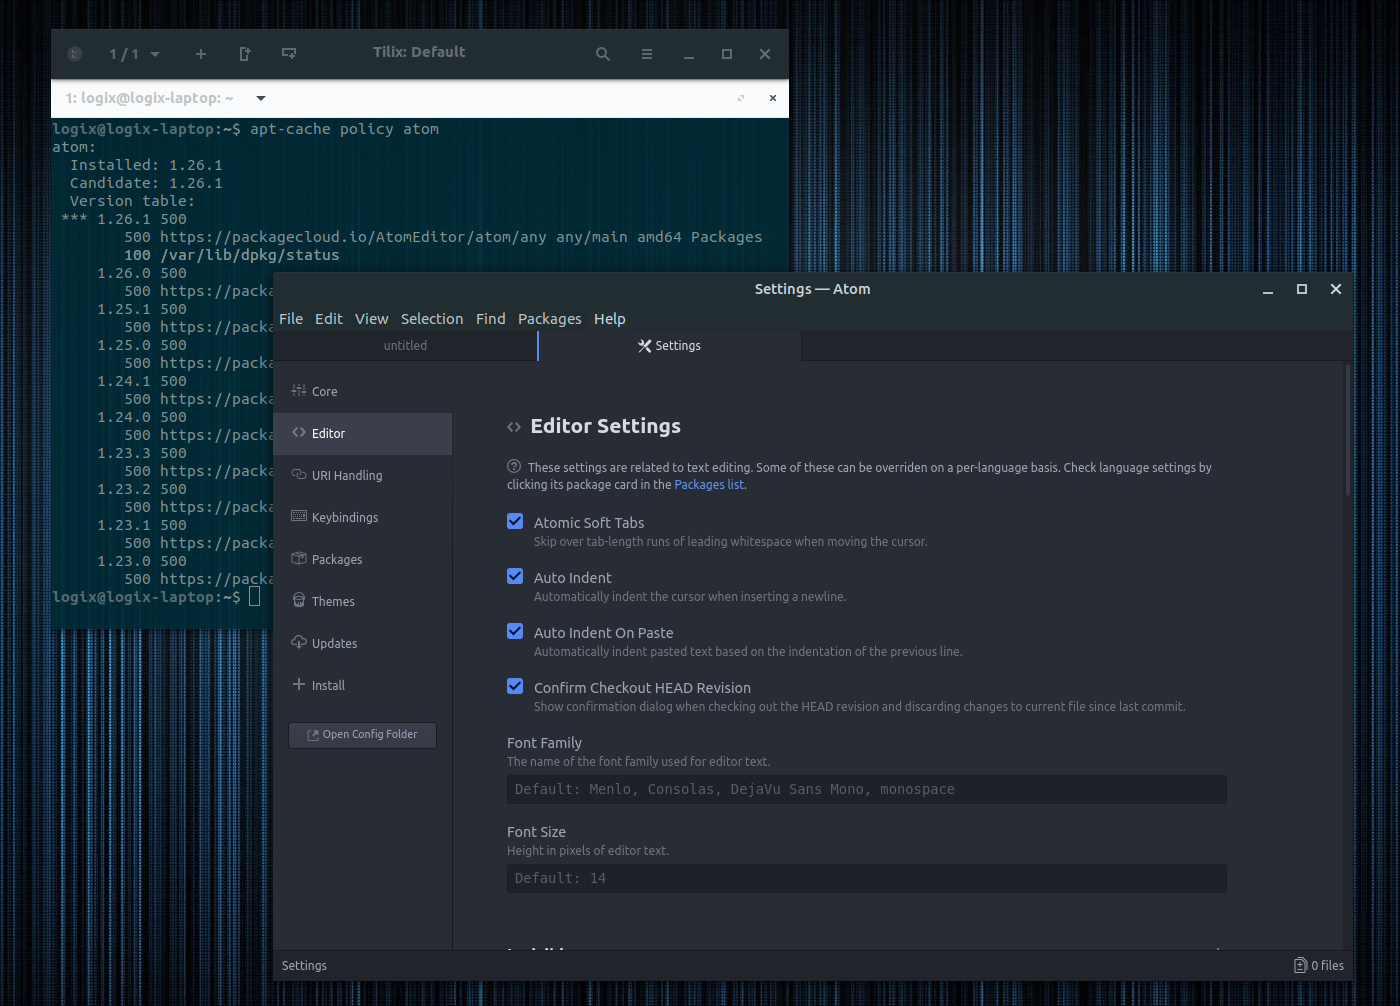Toggle the Atomic Soft Tabs checkbox
This screenshot has width=1400, height=1006.
tap(515, 521)
